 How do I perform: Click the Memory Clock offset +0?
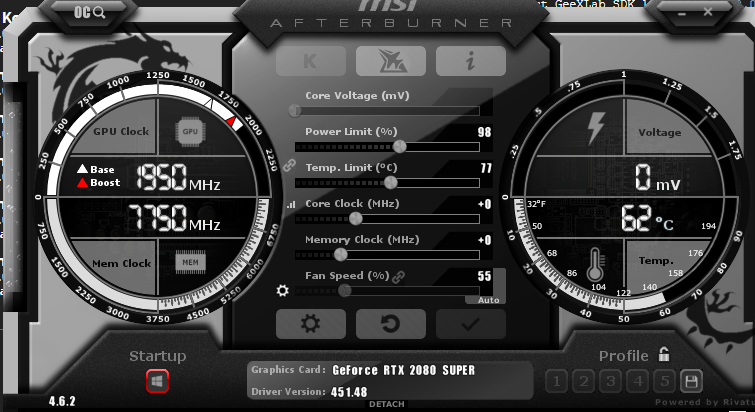[x=484, y=240]
